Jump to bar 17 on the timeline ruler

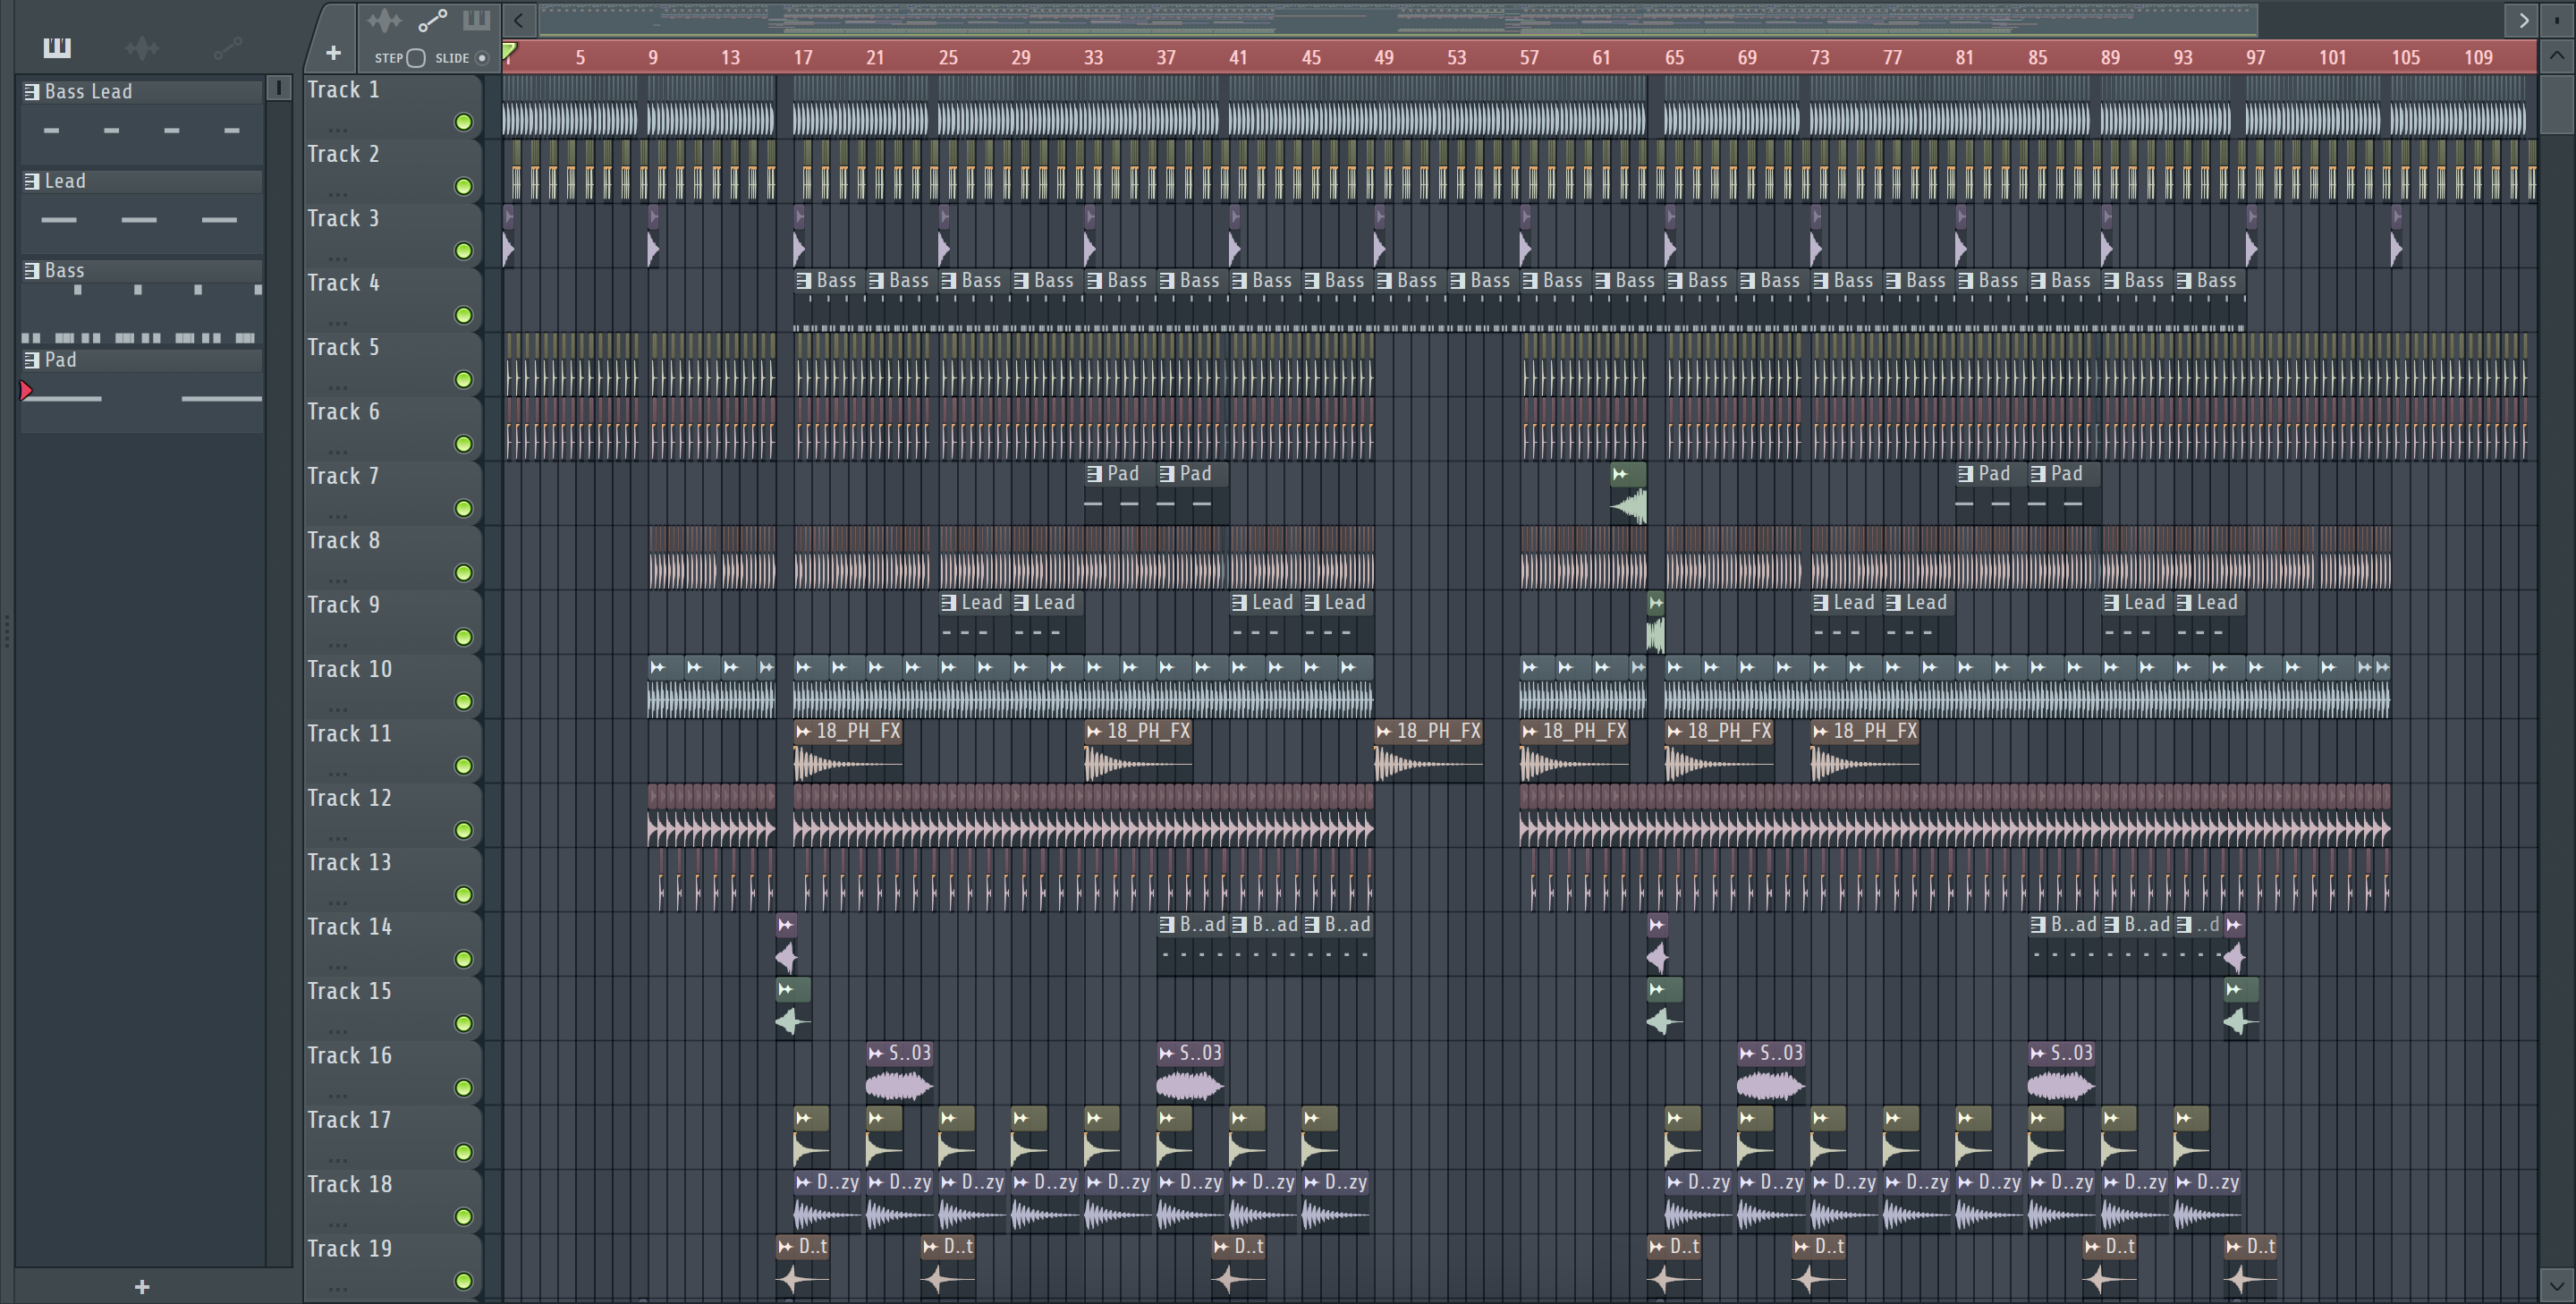point(803,58)
